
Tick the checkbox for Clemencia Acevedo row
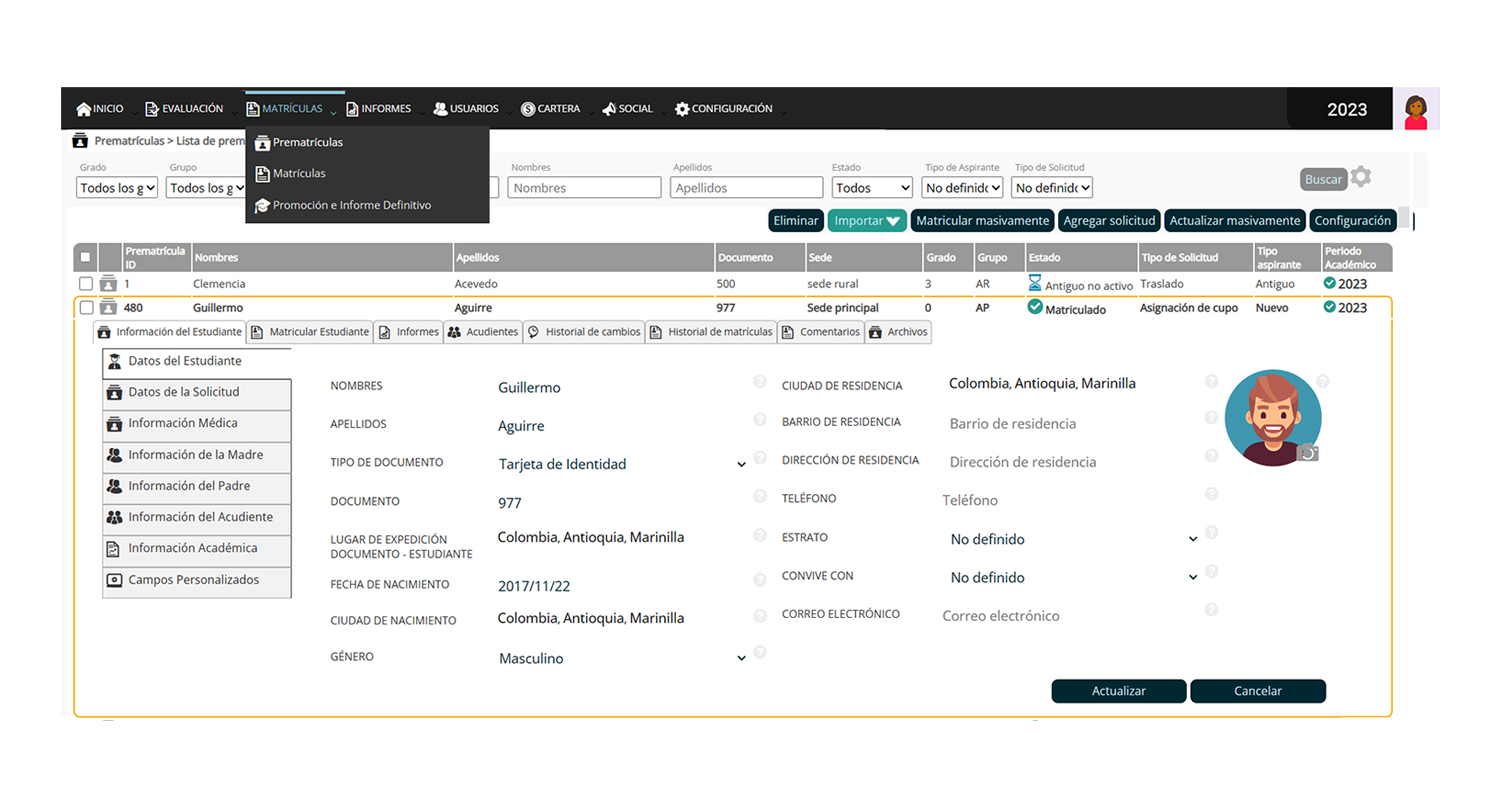click(86, 285)
